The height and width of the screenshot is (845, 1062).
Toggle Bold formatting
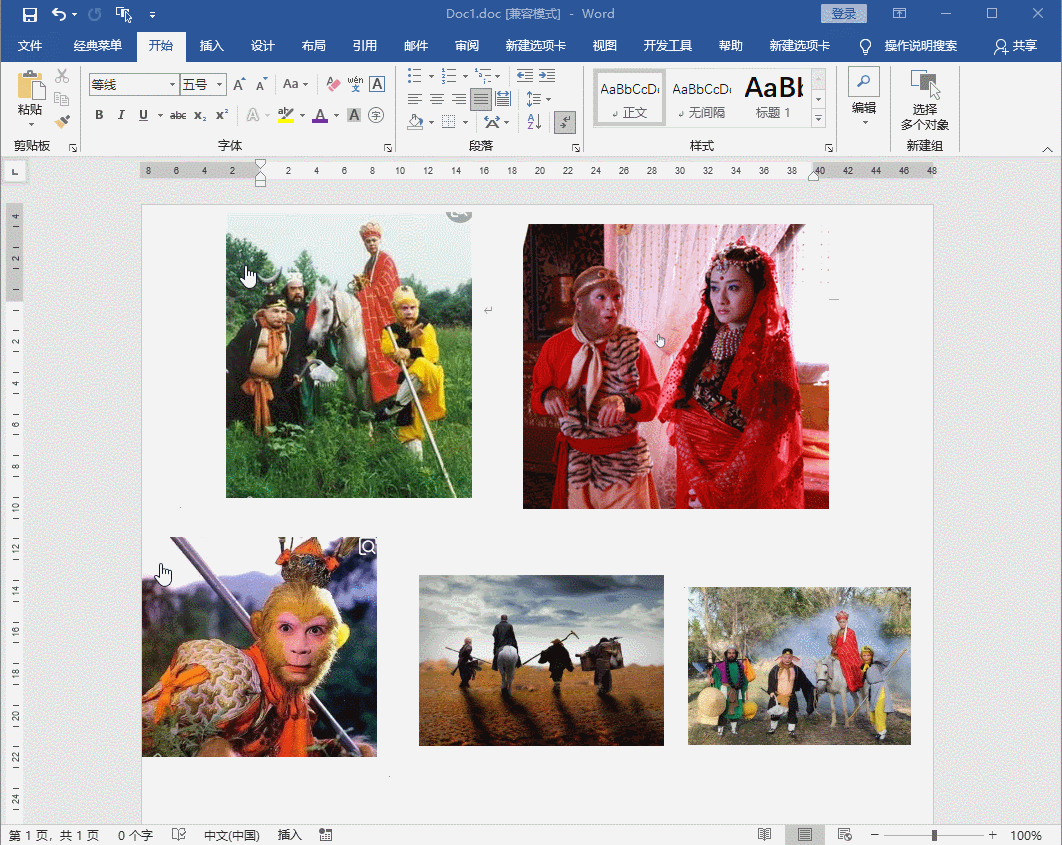[100, 115]
